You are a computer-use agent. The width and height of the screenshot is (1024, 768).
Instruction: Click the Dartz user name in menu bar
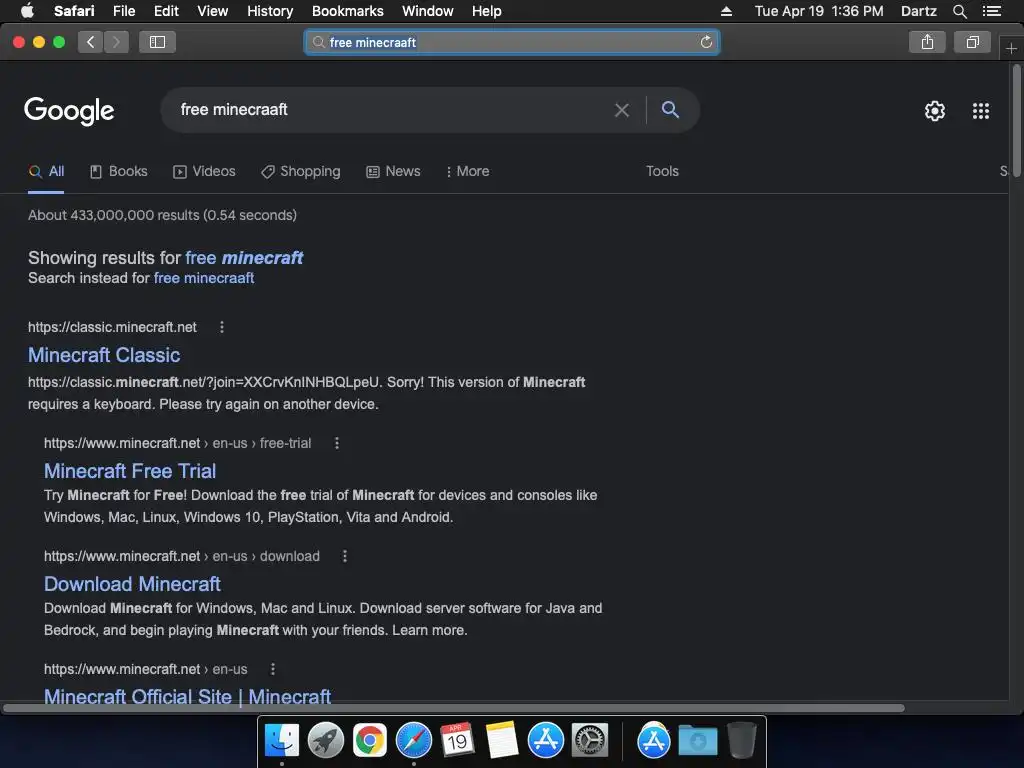tap(918, 11)
